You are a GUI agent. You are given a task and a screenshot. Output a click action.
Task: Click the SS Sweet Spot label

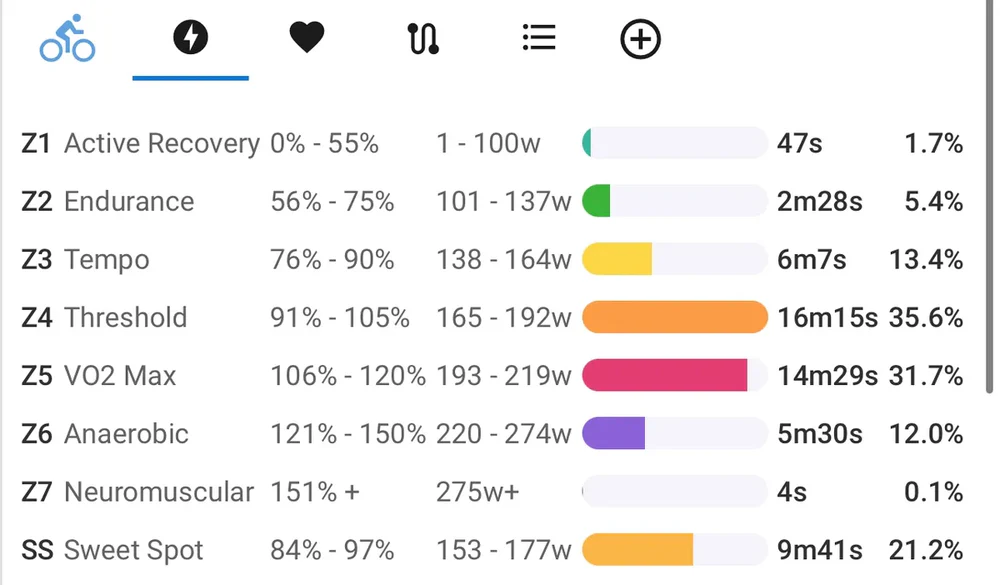pyautogui.click(x=133, y=550)
